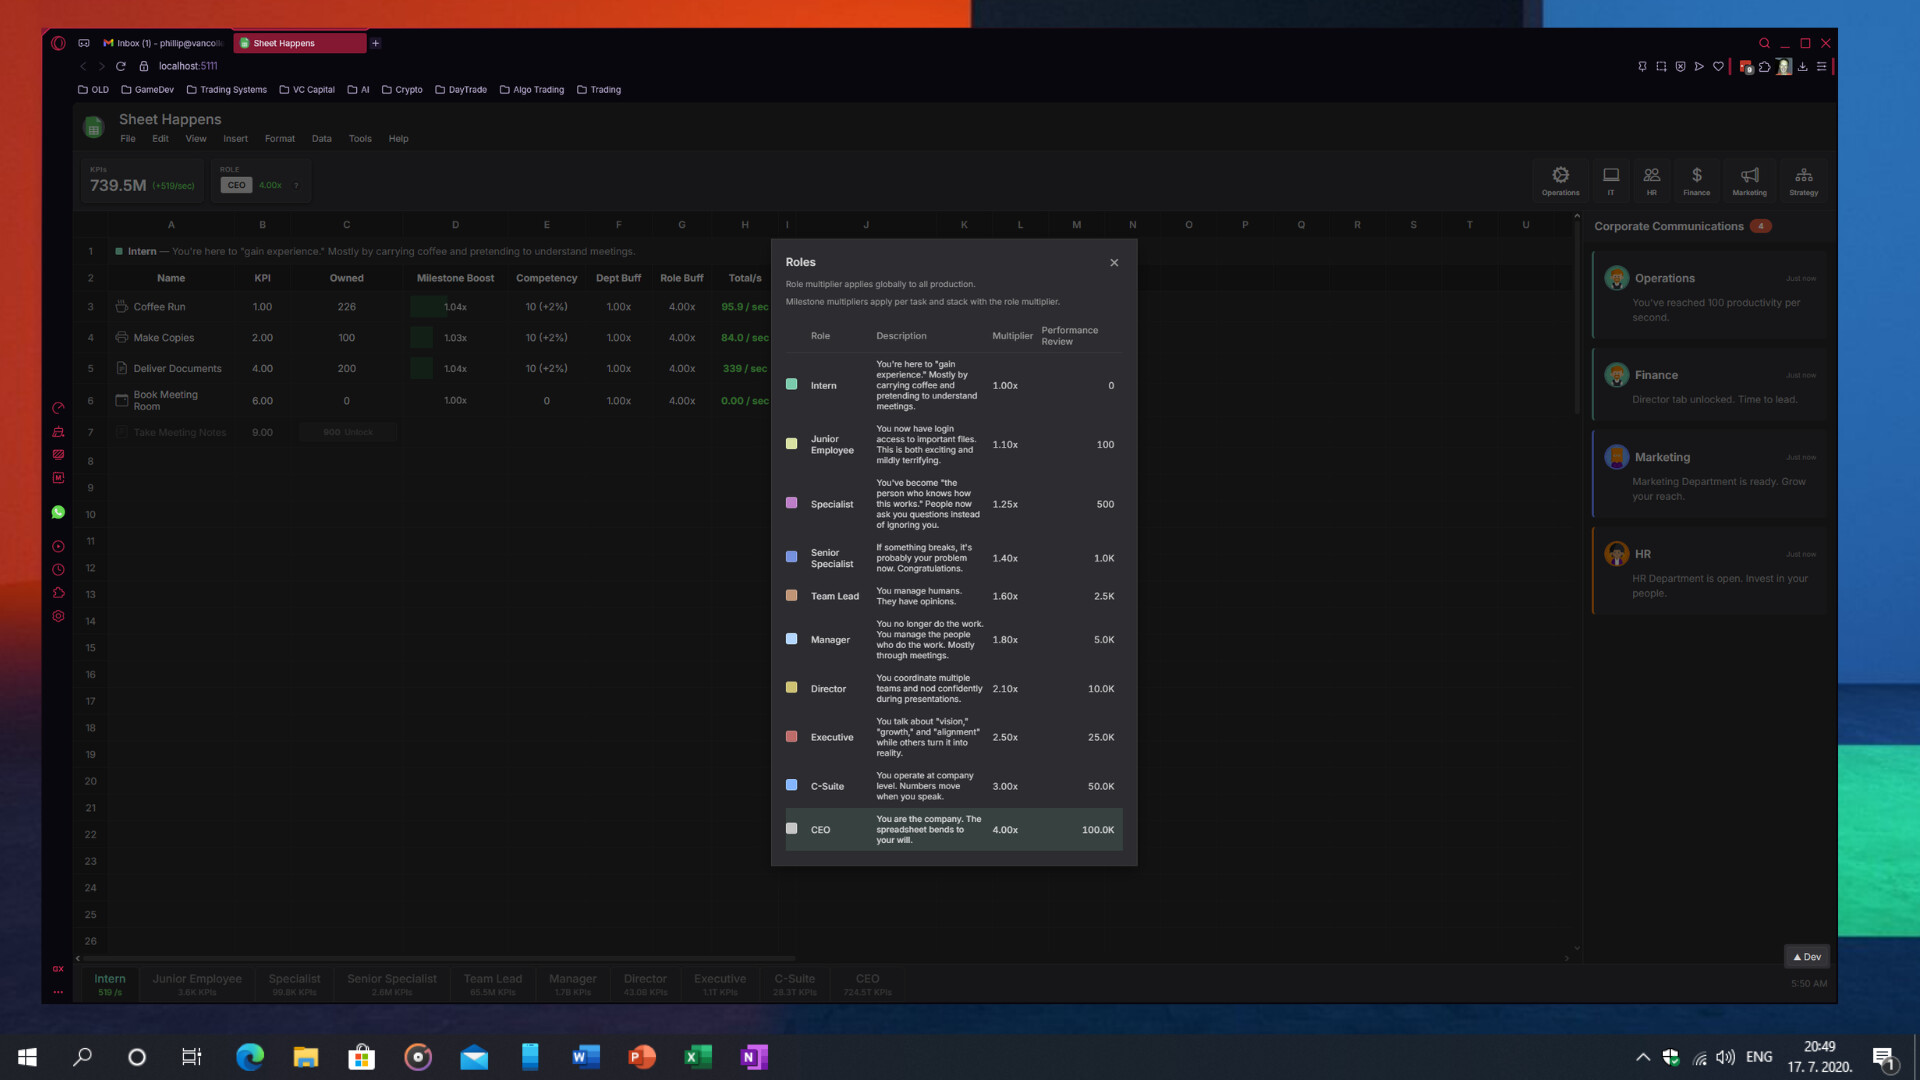
Task: Click the role help question mark
Action: pos(296,185)
